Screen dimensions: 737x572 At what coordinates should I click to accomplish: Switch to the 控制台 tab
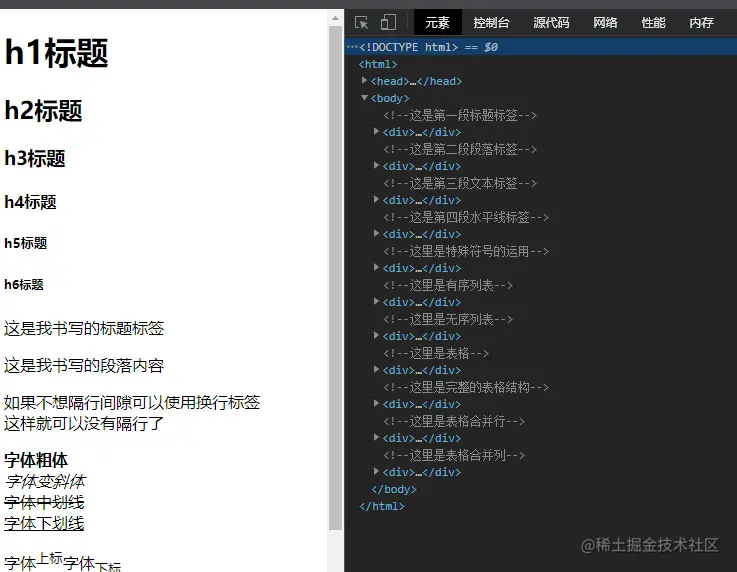[x=491, y=23]
